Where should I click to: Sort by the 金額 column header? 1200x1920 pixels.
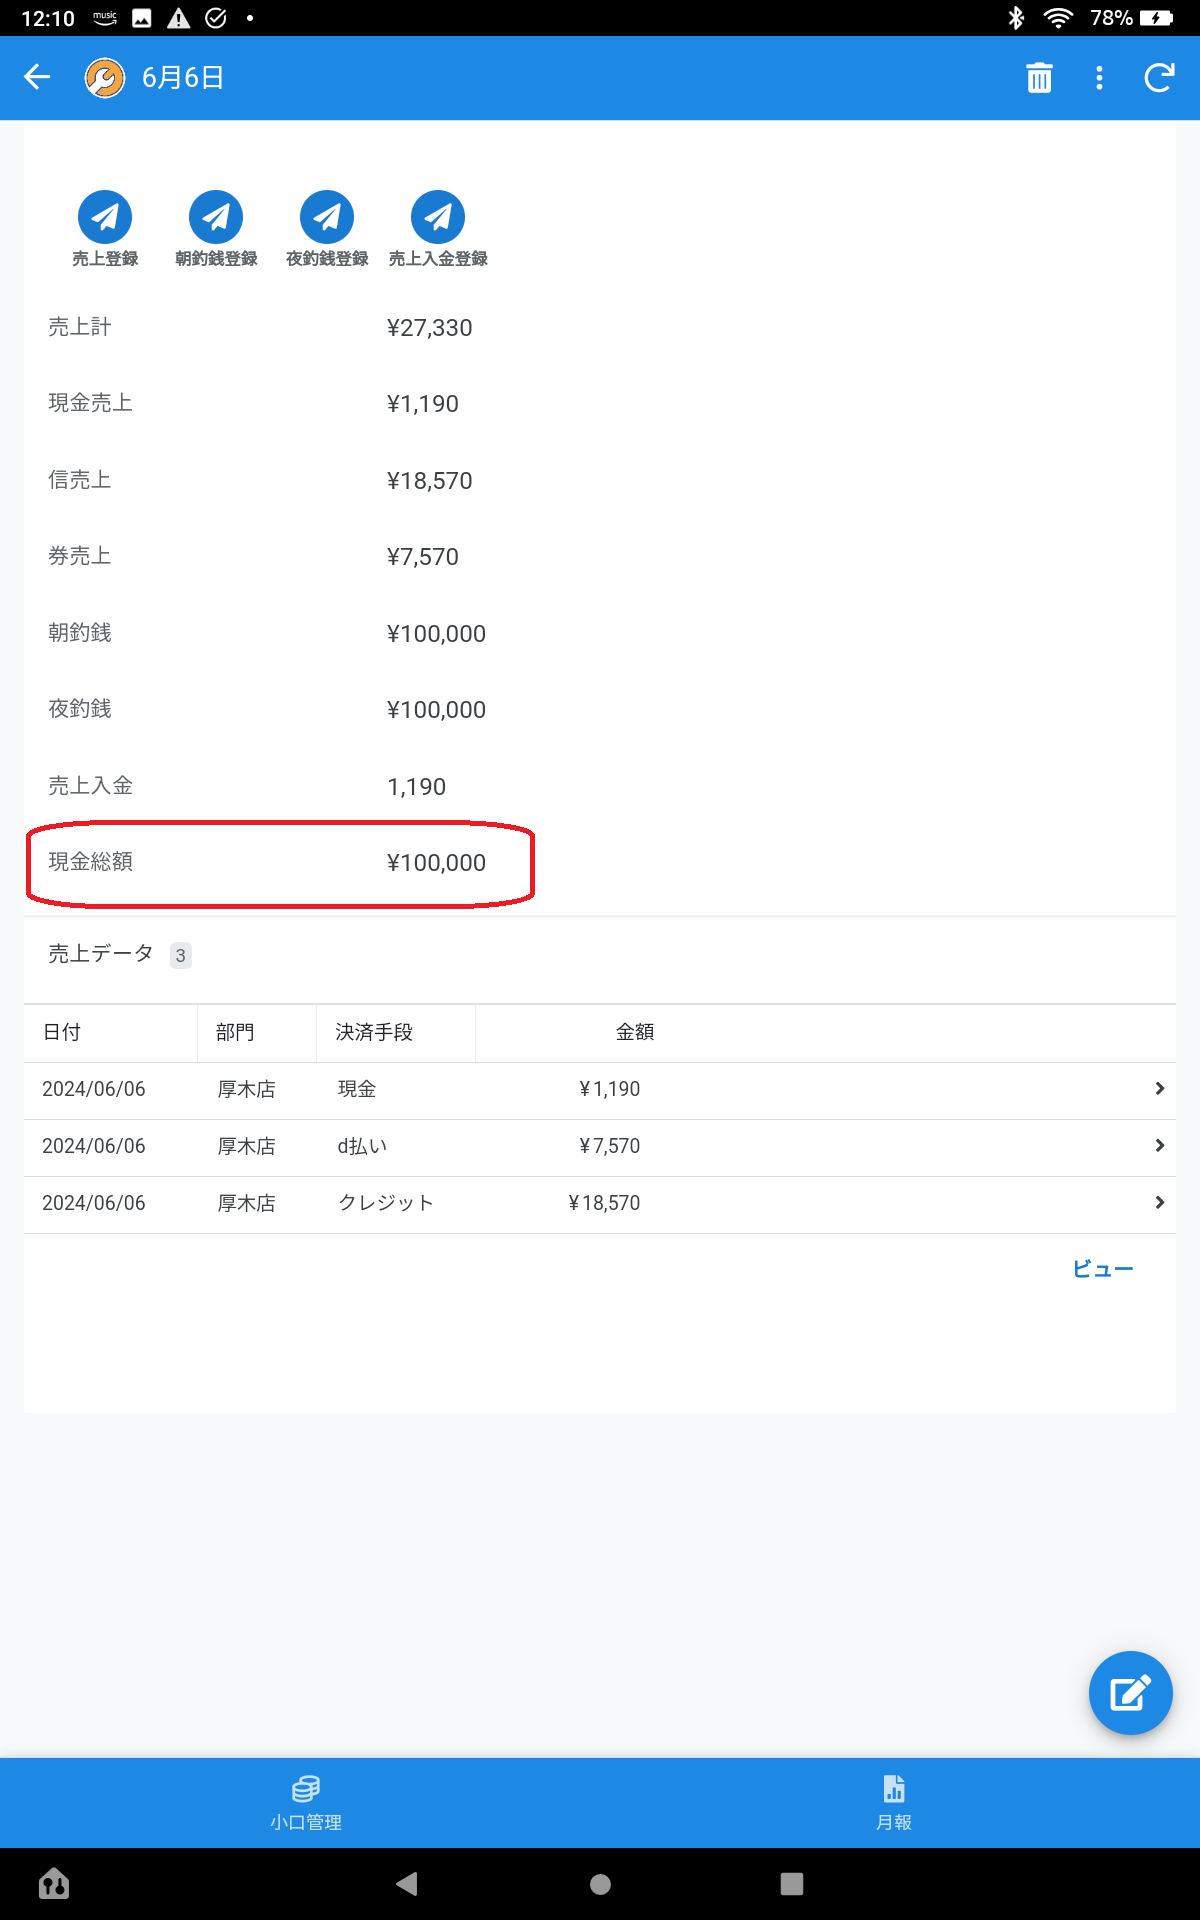click(x=635, y=1032)
